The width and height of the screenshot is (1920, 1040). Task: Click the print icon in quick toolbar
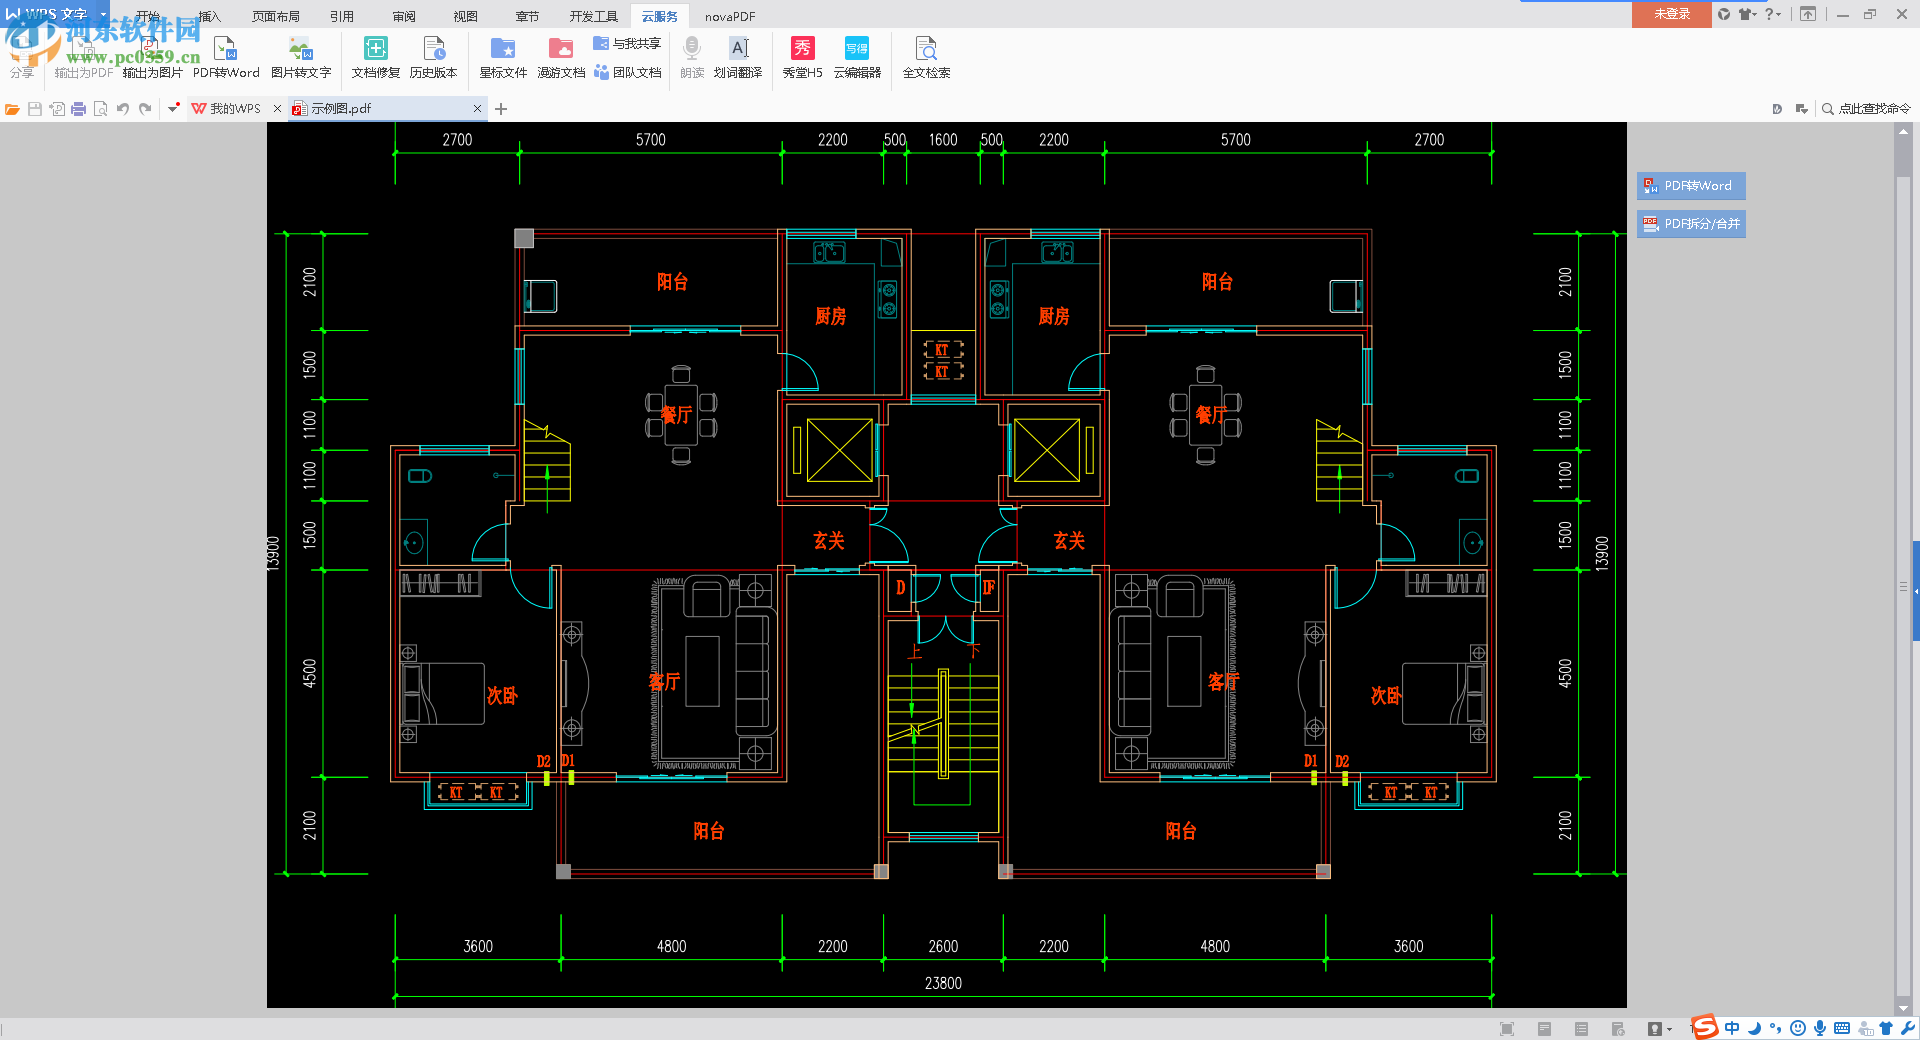click(78, 109)
